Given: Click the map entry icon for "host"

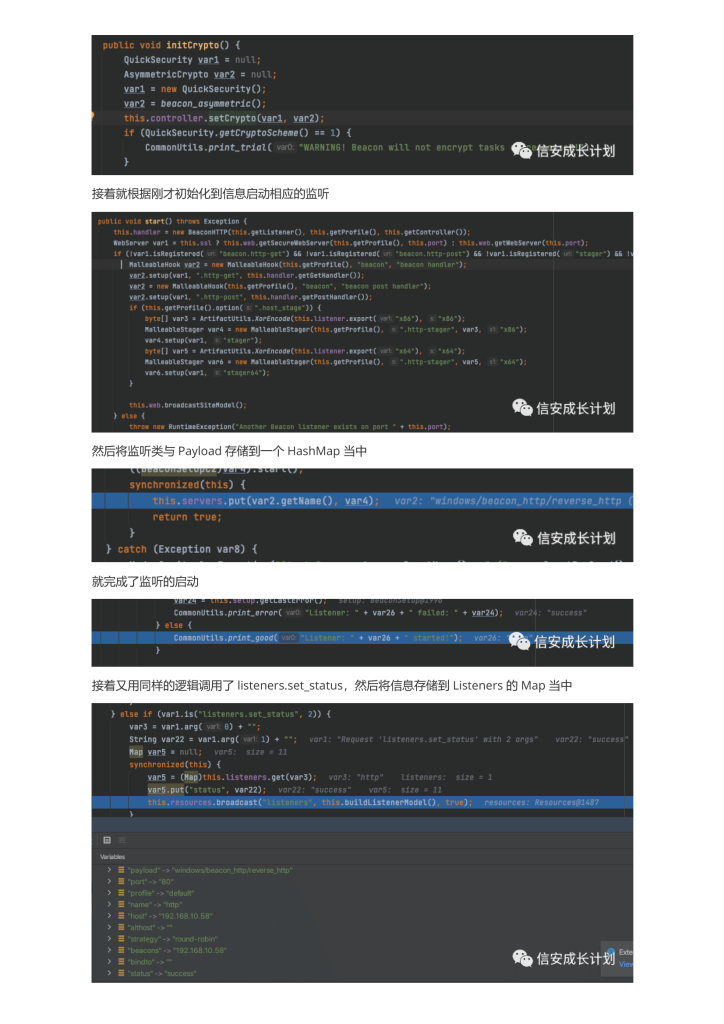Looking at the screenshot, I should pyautogui.click(x=121, y=916).
